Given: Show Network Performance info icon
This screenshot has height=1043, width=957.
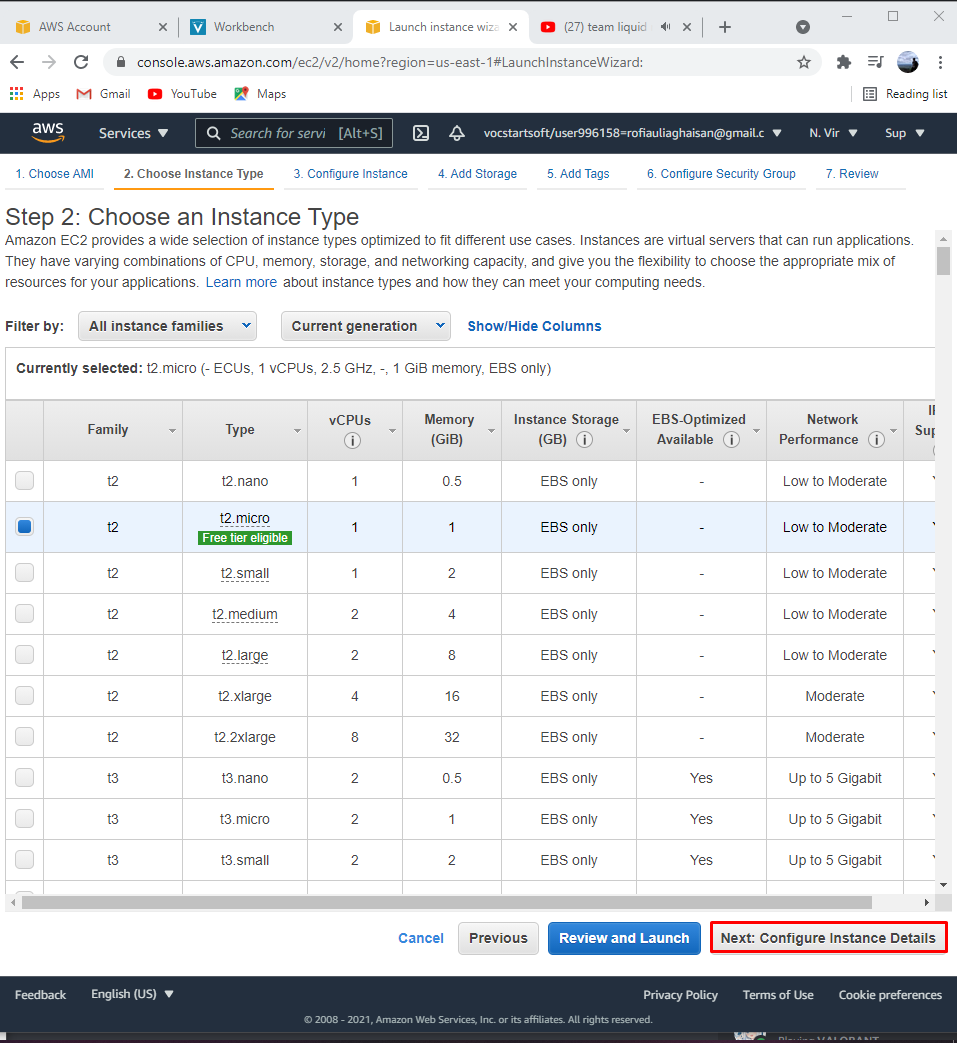Looking at the screenshot, I should coord(877,440).
